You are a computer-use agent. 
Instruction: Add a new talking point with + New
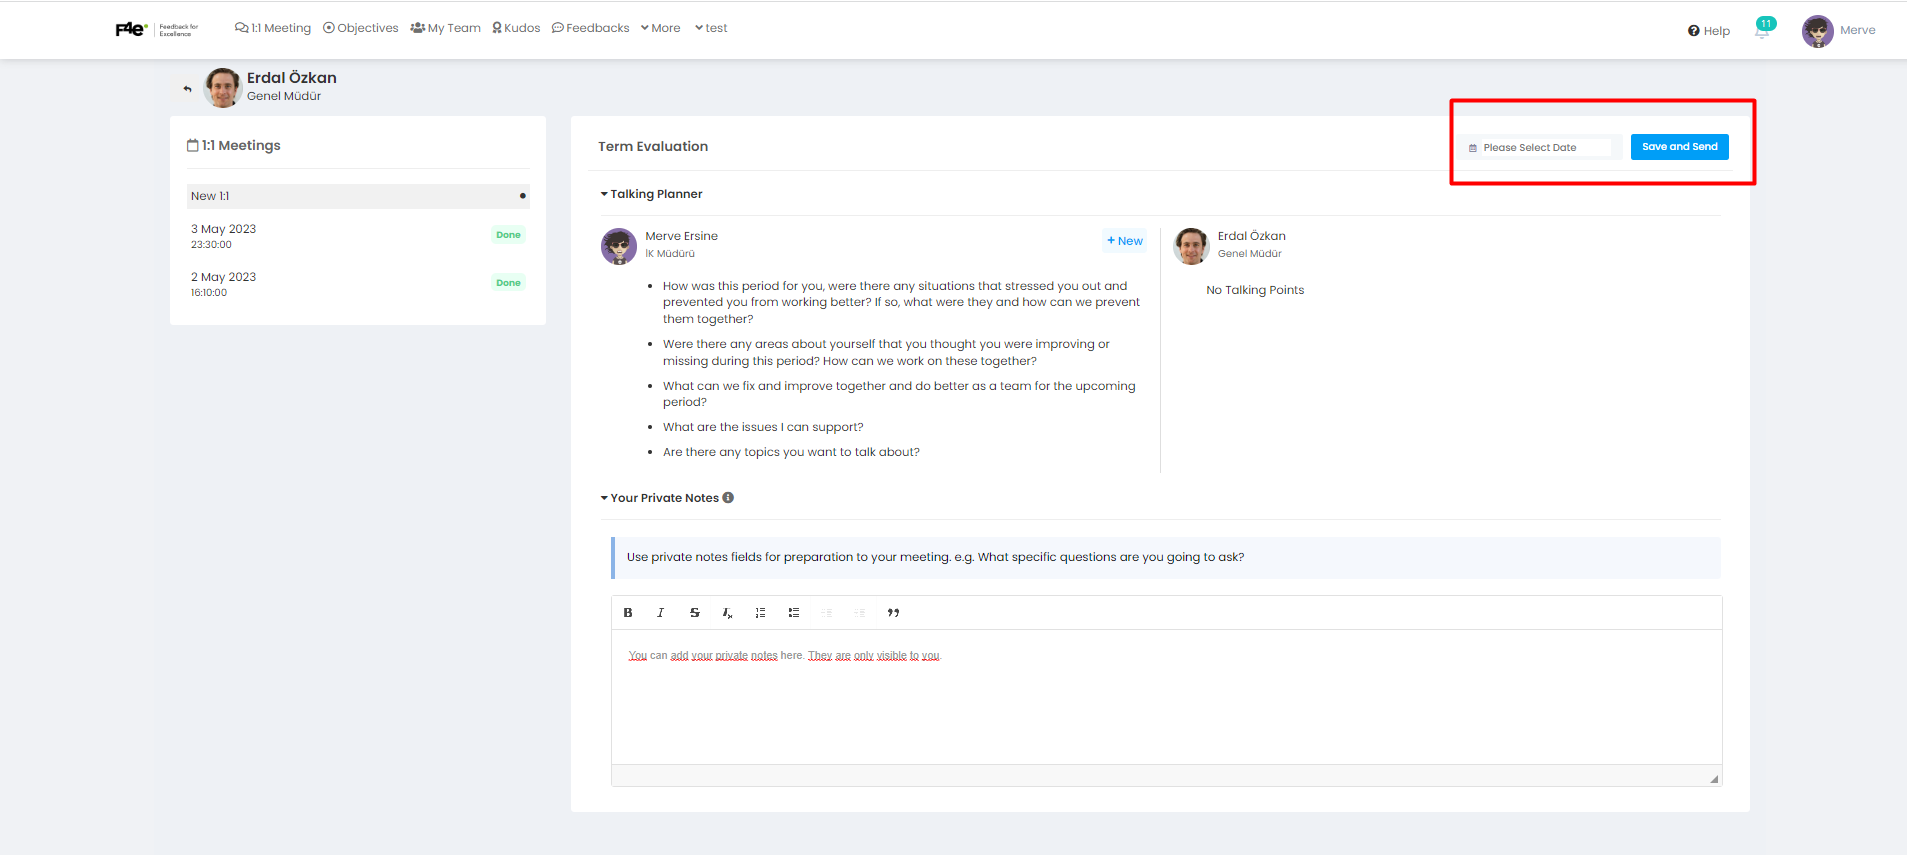1125,241
